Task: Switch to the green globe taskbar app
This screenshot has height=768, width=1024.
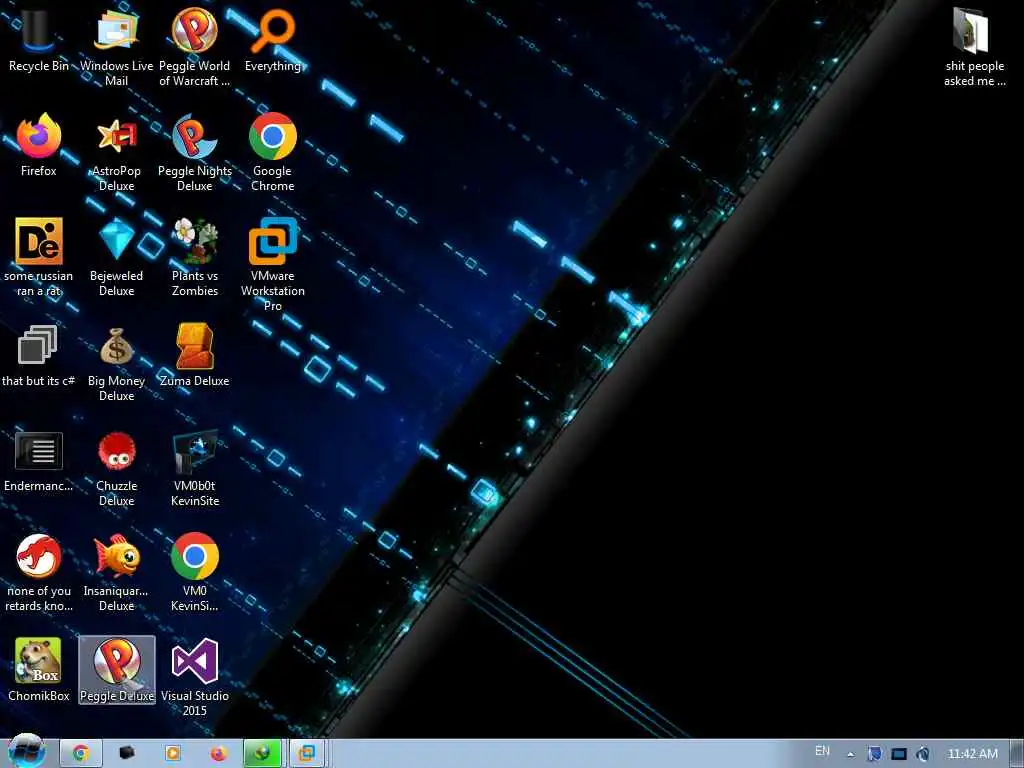Action: (263, 753)
